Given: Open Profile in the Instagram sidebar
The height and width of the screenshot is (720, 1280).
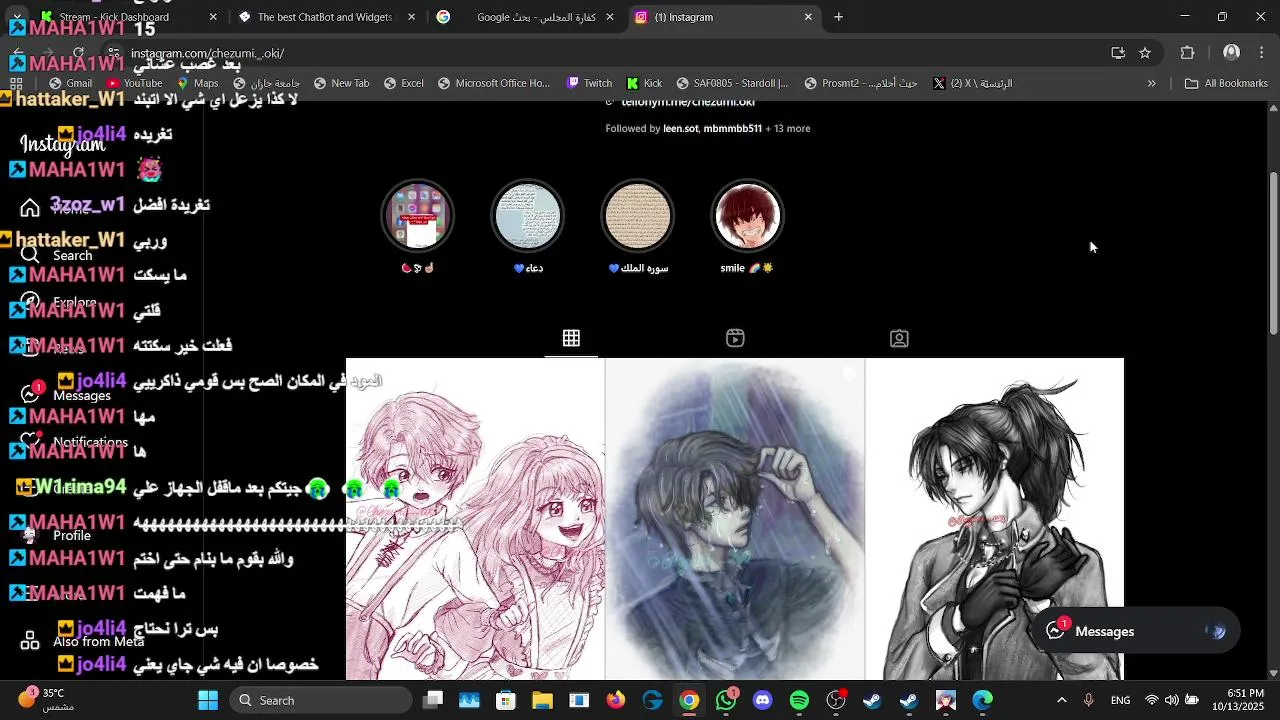Looking at the screenshot, I should pos(57,536).
